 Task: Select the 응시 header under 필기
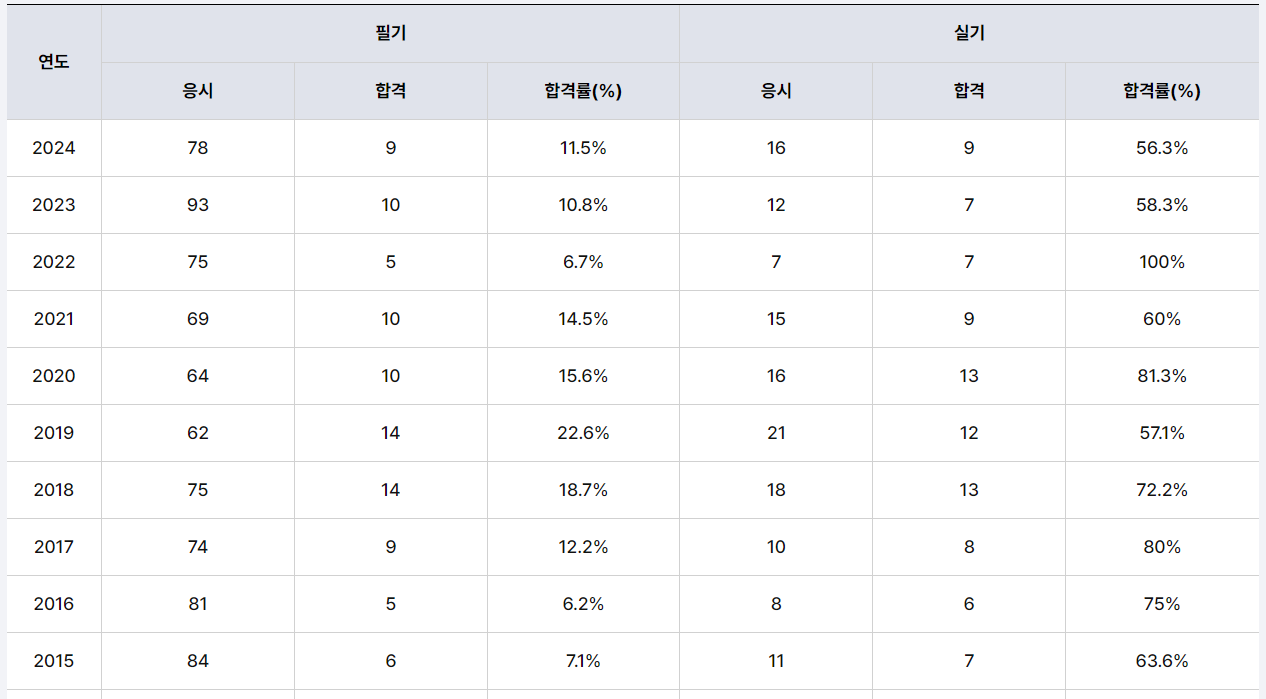tap(198, 91)
